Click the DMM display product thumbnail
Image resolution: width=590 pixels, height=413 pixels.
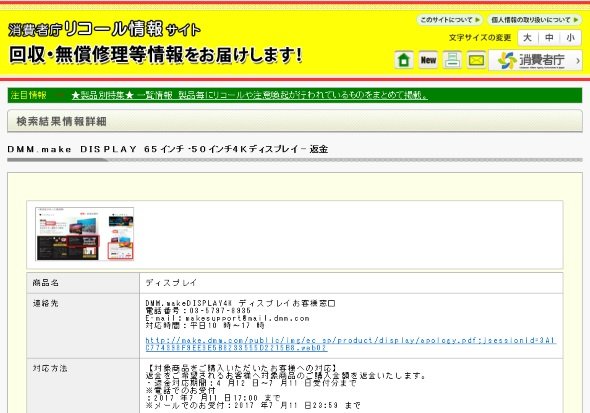click(x=84, y=234)
